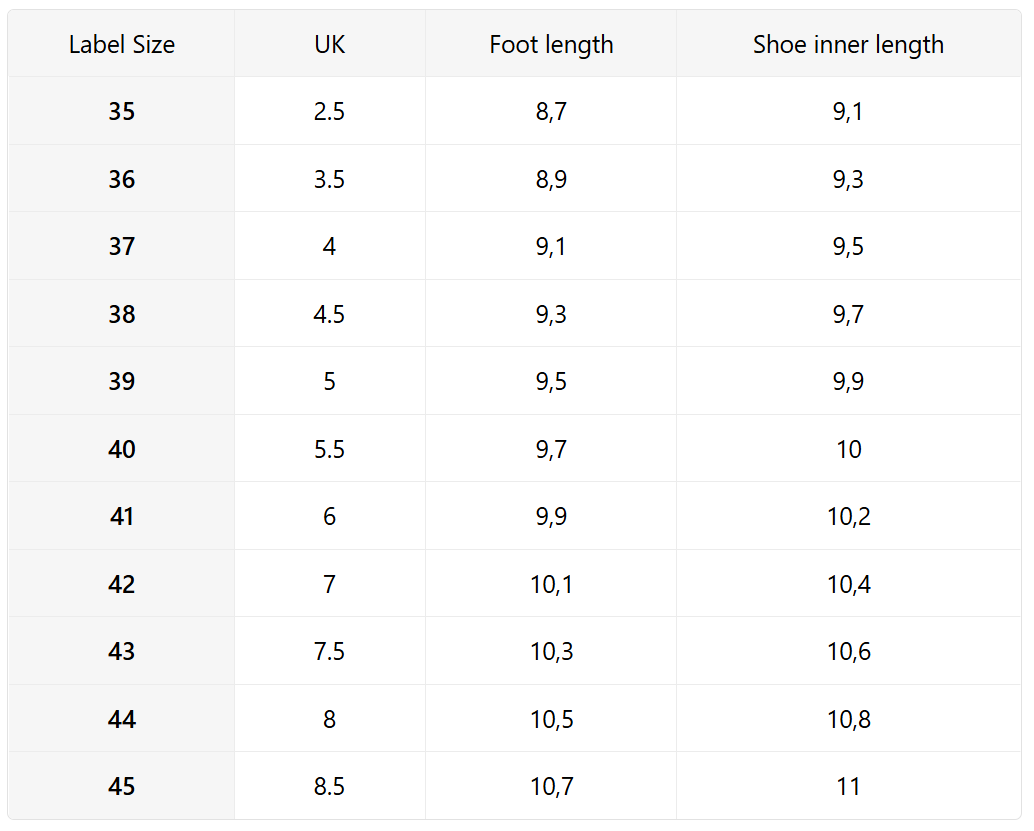
Task: Click the Shoe inner length header
Action: pyautogui.click(x=848, y=45)
